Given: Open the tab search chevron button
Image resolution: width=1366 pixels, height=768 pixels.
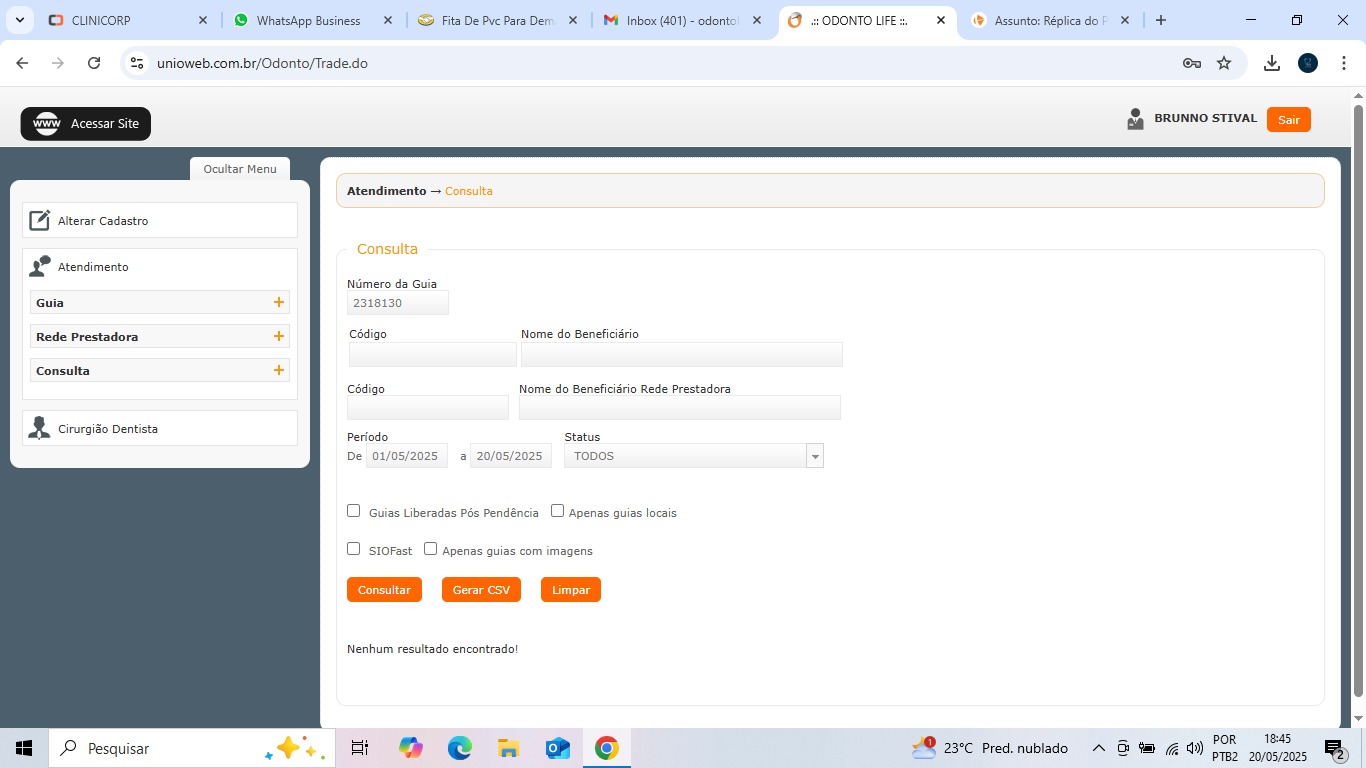Looking at the screenshot, I should (x=20, y=20).
